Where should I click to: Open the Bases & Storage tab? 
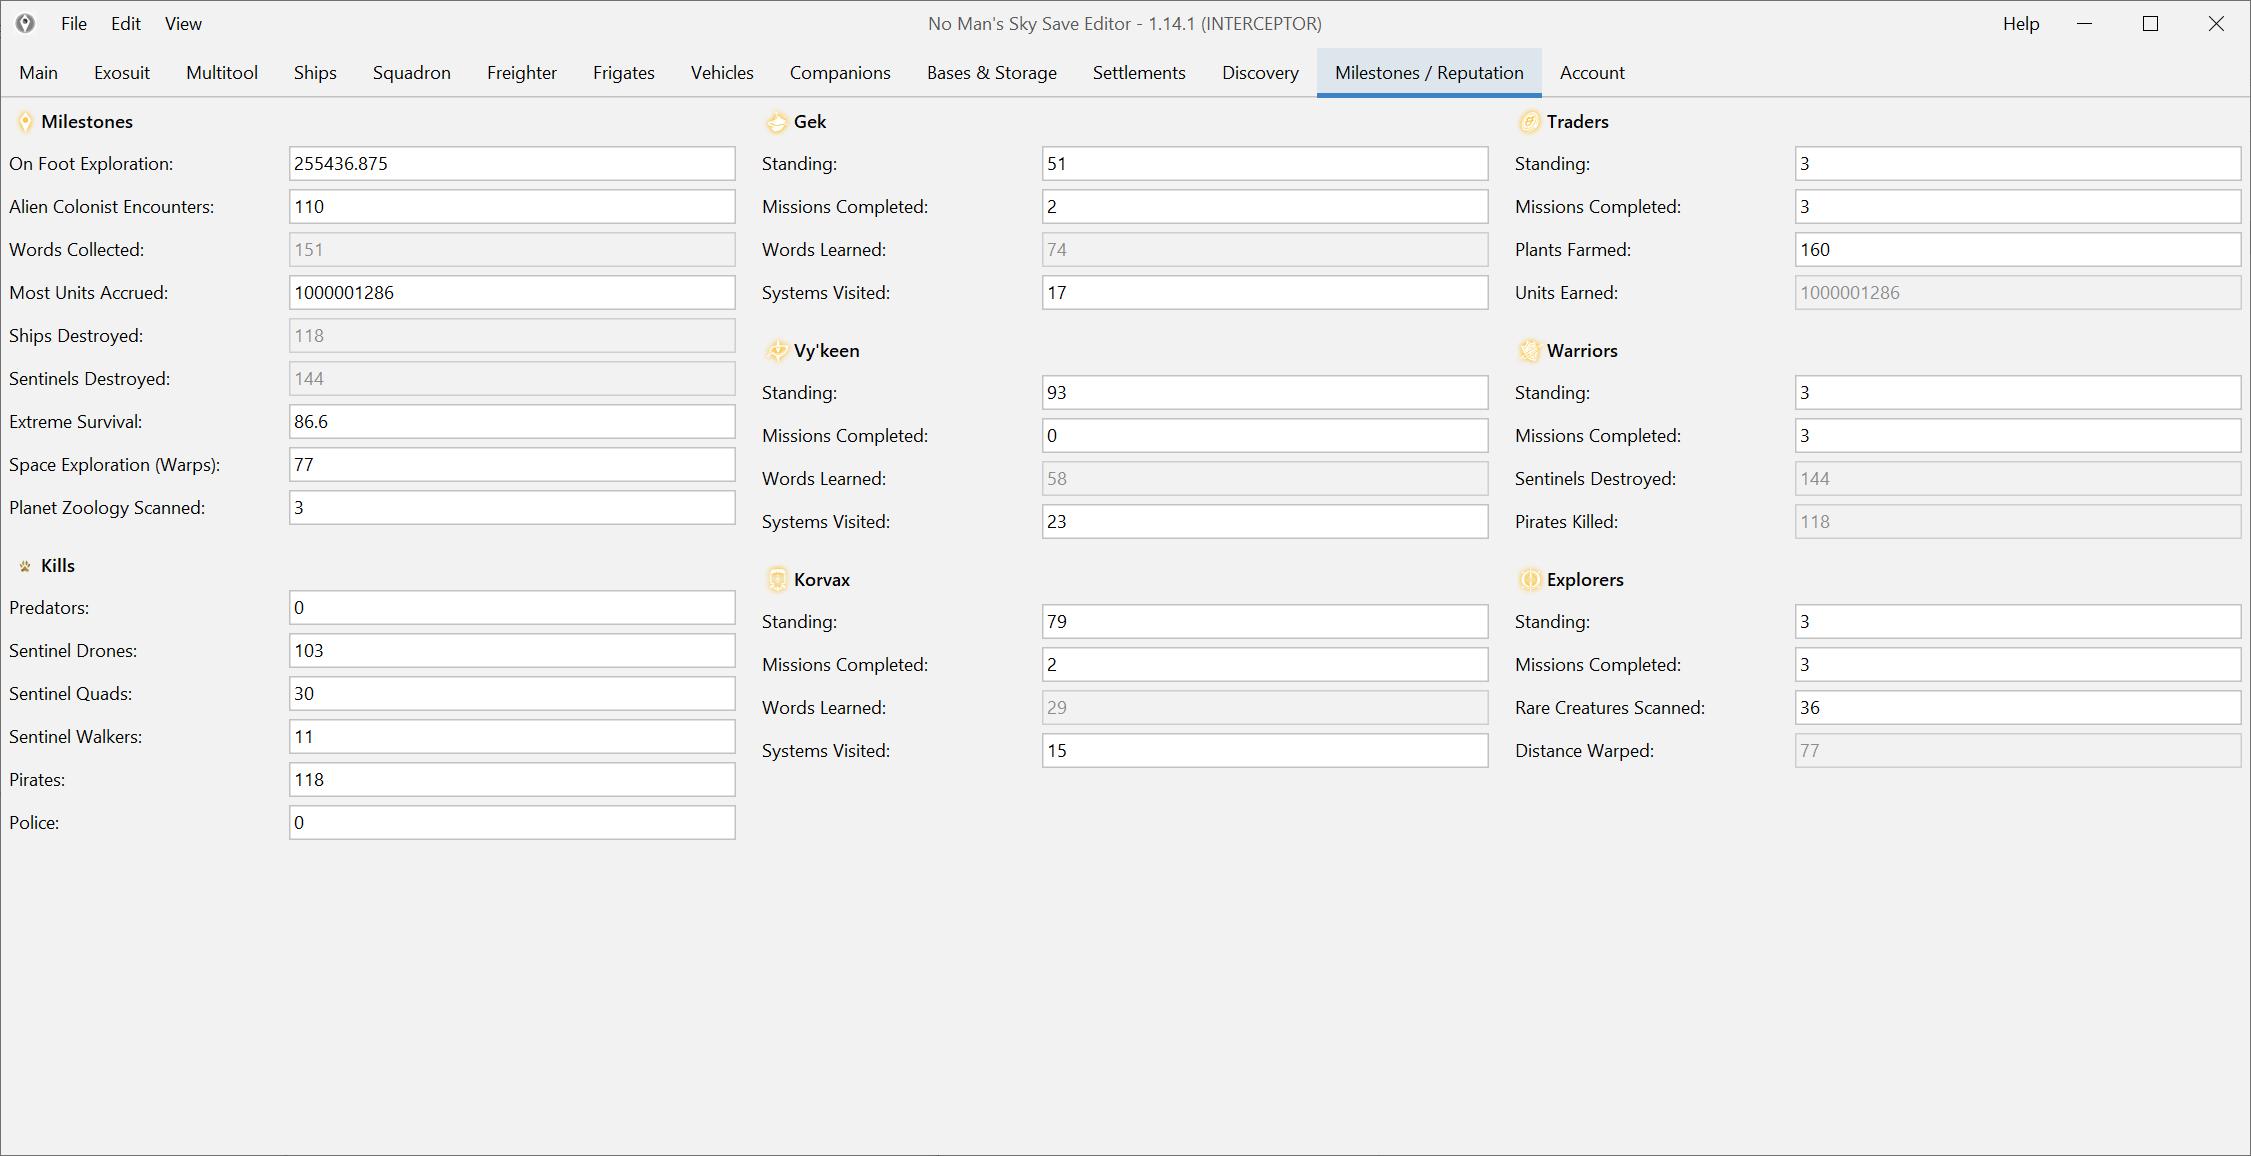click(991, 73)
